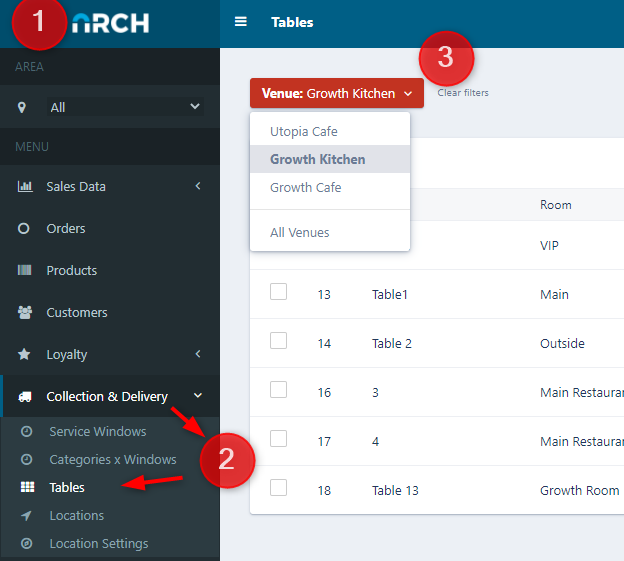Viewport: 624px width, 561px height.
Task: Check the box for Table 13 row
Action: (278, 488)
